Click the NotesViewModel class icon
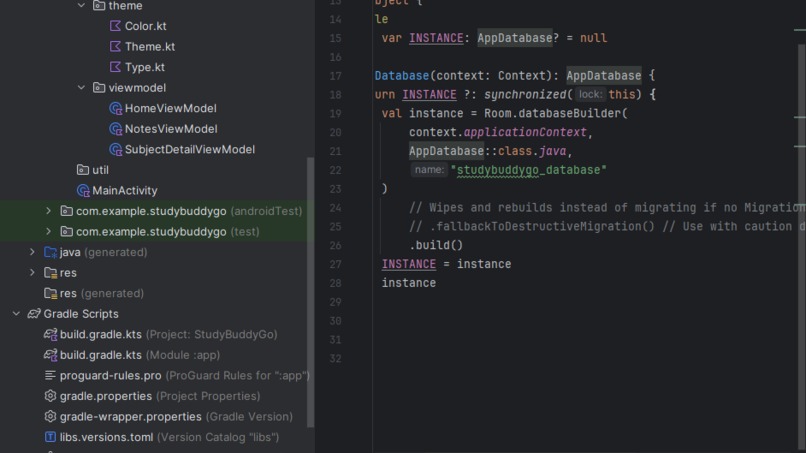Viewport: 806px width, 453px height. 115,129
